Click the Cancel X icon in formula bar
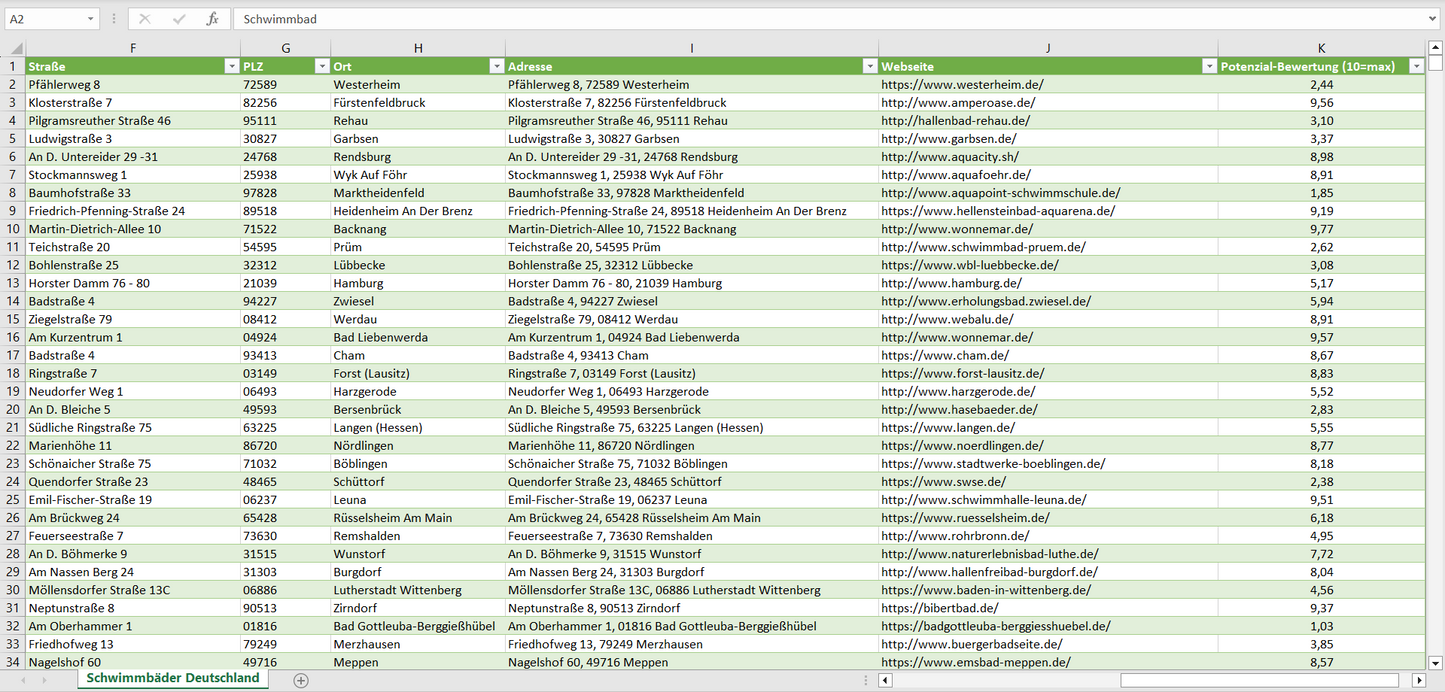Image resolution: width=1445 pixels, height=692 pixels. pos(145,19)
